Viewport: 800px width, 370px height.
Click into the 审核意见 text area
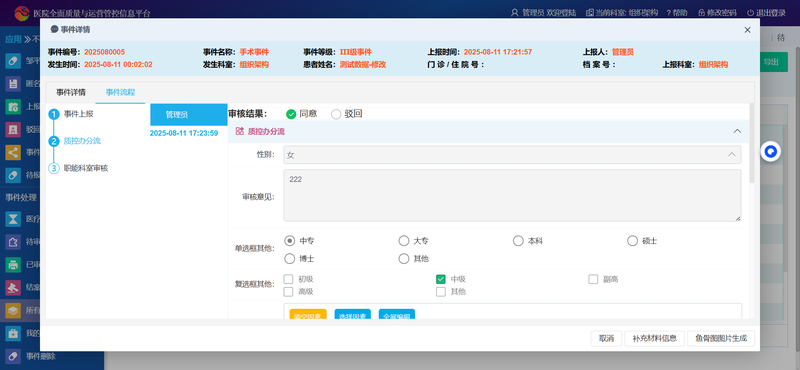point(512,195)
